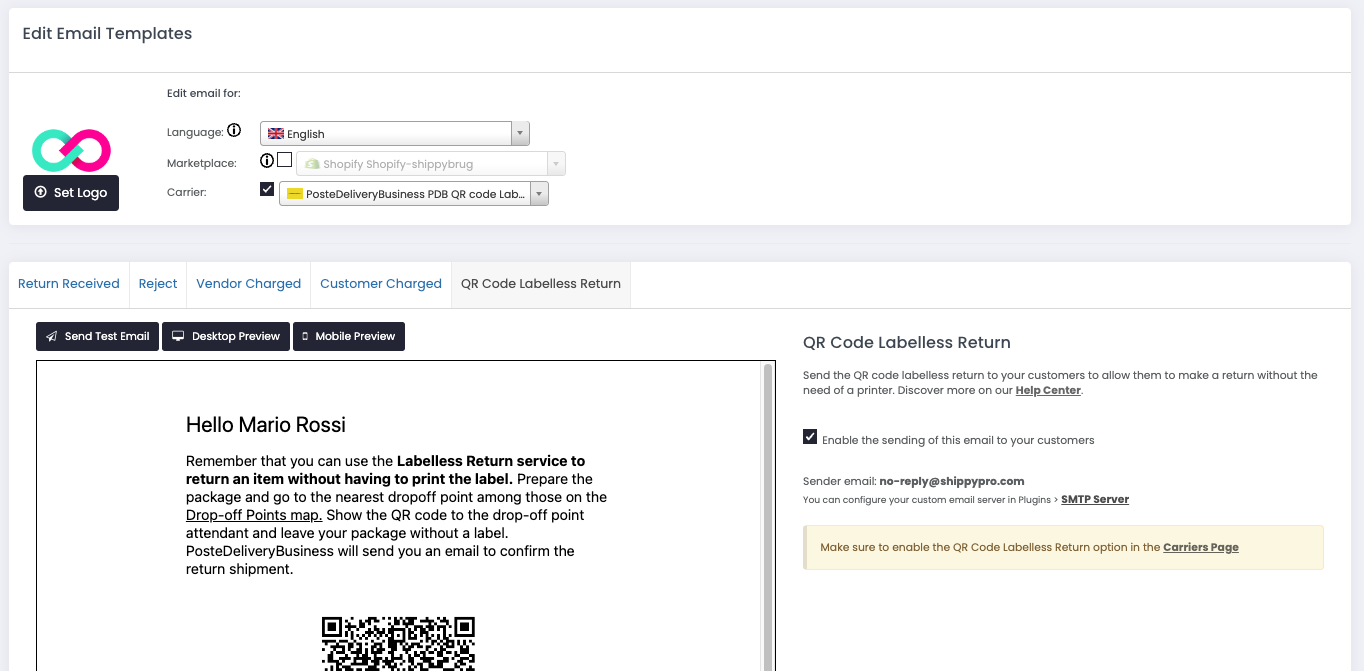Image resolution: width=1364 pixels, height=671 pixels.
Task: Click the phone icon for Mobile Preview
Action: [x=302, y=336]
